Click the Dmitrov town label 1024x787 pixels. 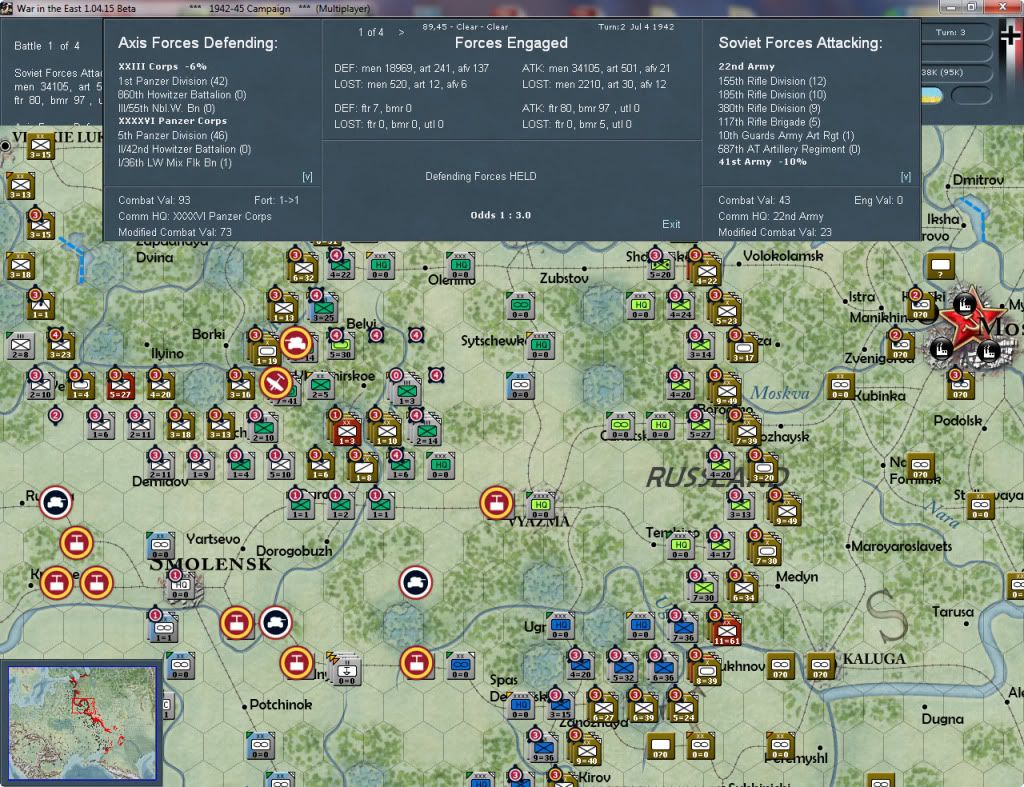(978, 180)
